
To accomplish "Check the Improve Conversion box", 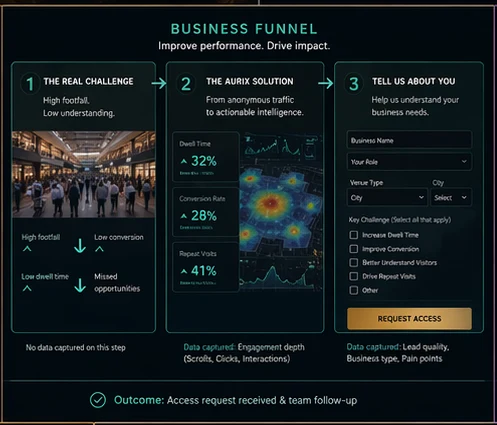I will click(x=354, y=249).
